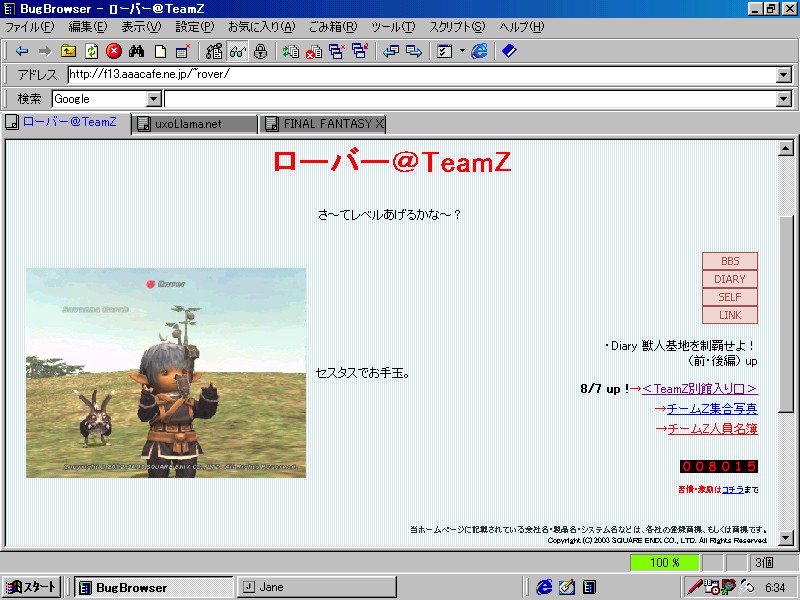The width and height of the screenshot is (800, 600).
Task: Switch to the uxoLlama.net tab
Action: [194, 124]
